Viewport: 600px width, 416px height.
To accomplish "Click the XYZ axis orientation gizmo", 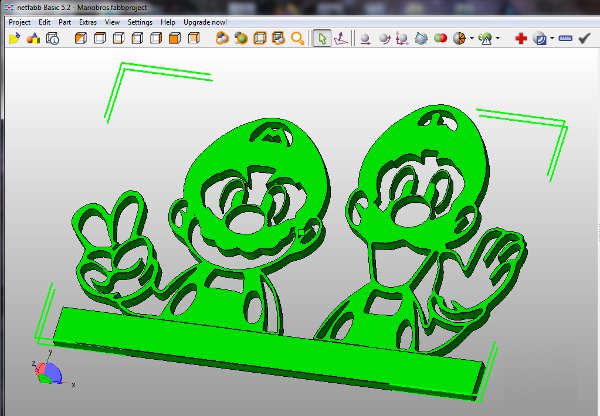I will tap(51, 372).
